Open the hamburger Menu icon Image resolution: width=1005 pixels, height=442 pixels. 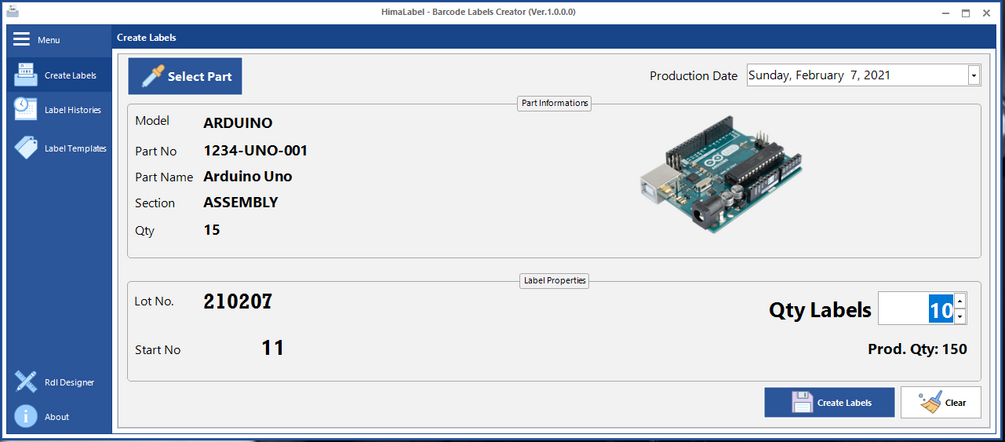tap(21, 39)
